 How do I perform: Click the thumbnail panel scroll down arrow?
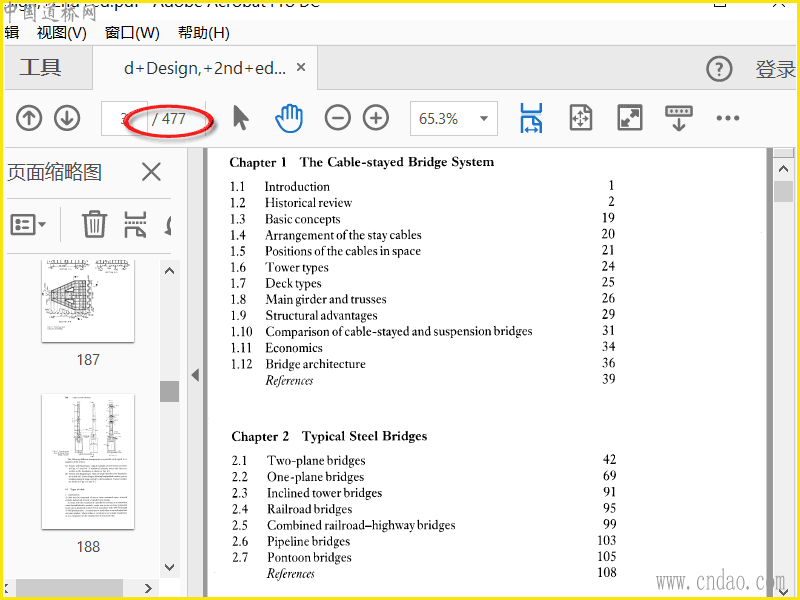pyautogui.click(x=170, y=567)
